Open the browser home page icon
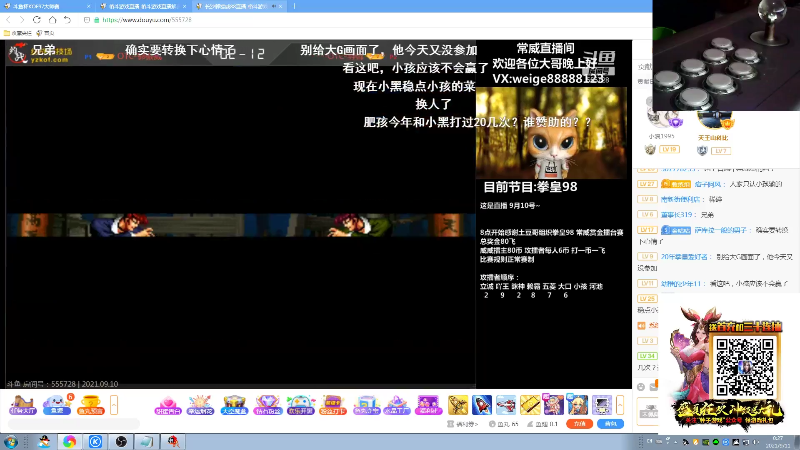The image size is (800, 450). pyautogui.click(x=53, y=20)
